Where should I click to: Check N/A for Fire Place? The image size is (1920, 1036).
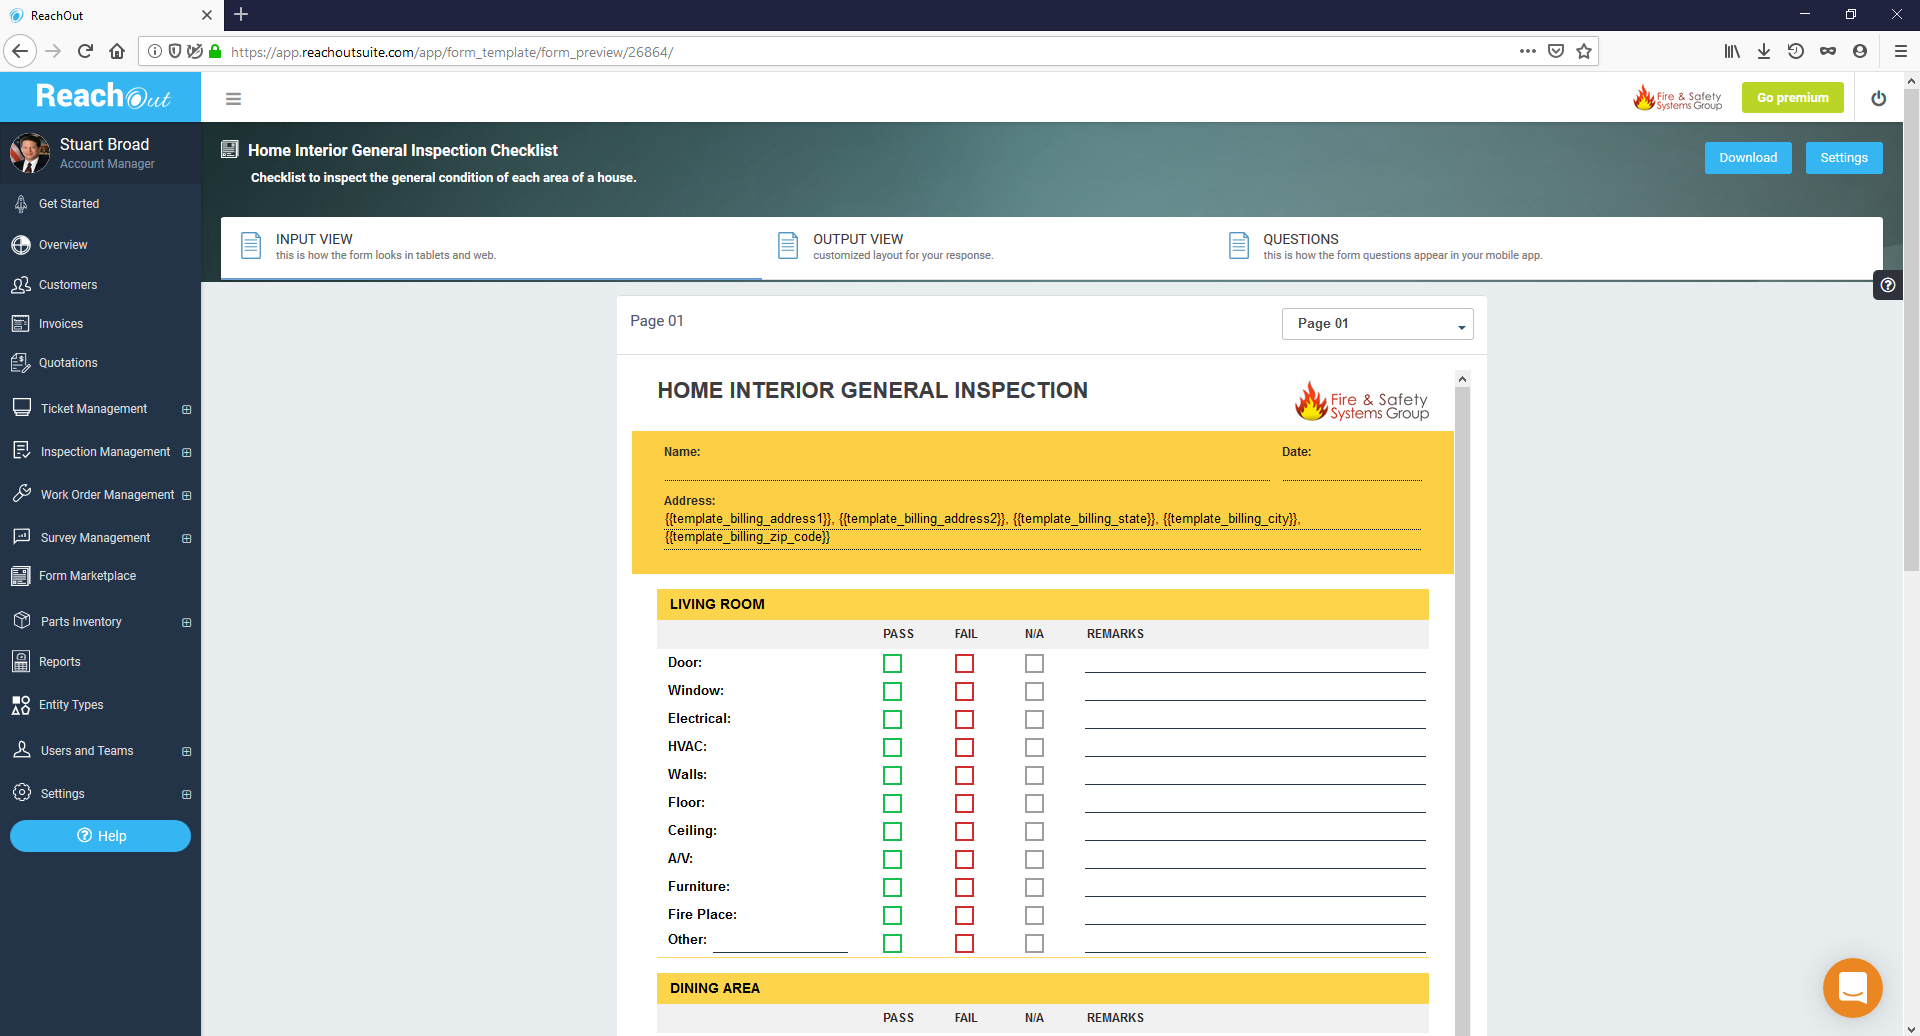[x=1034, y=916]
